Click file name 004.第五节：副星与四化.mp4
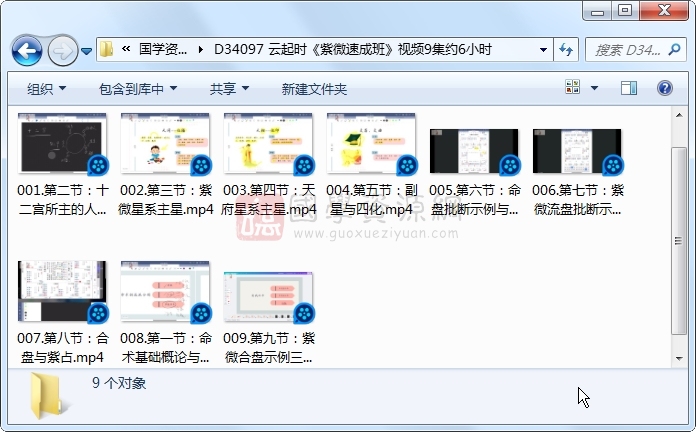696x432 pixels. (x=372, y=200)
